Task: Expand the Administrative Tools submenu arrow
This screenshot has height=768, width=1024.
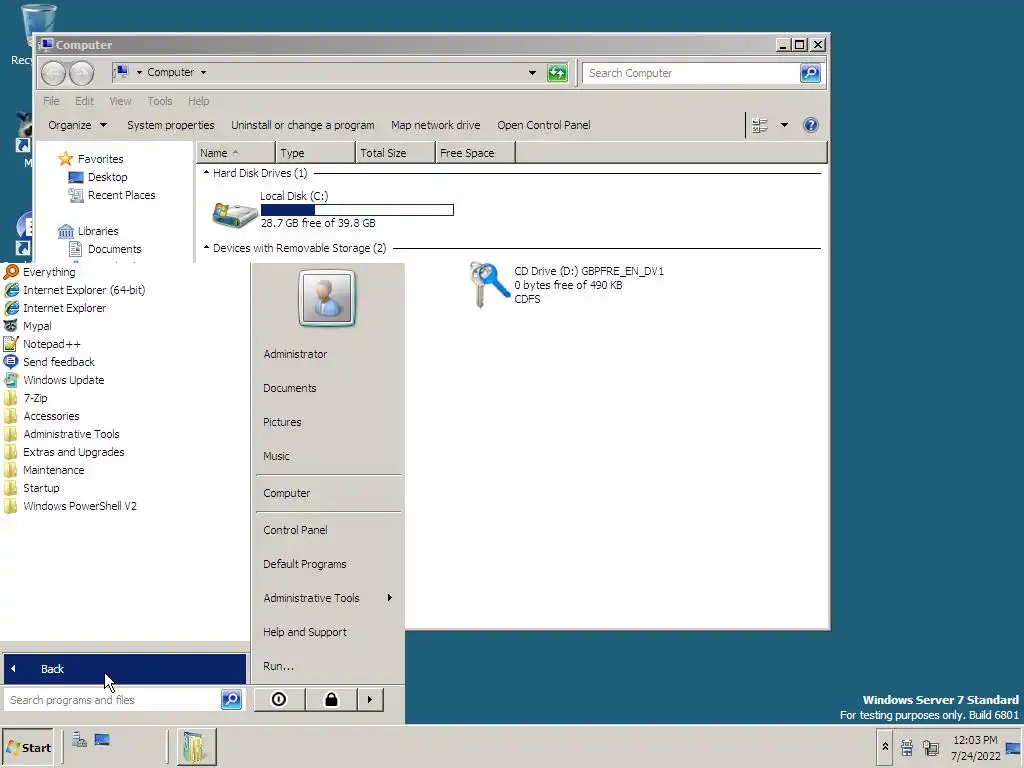Action: [x=390, y=598]
